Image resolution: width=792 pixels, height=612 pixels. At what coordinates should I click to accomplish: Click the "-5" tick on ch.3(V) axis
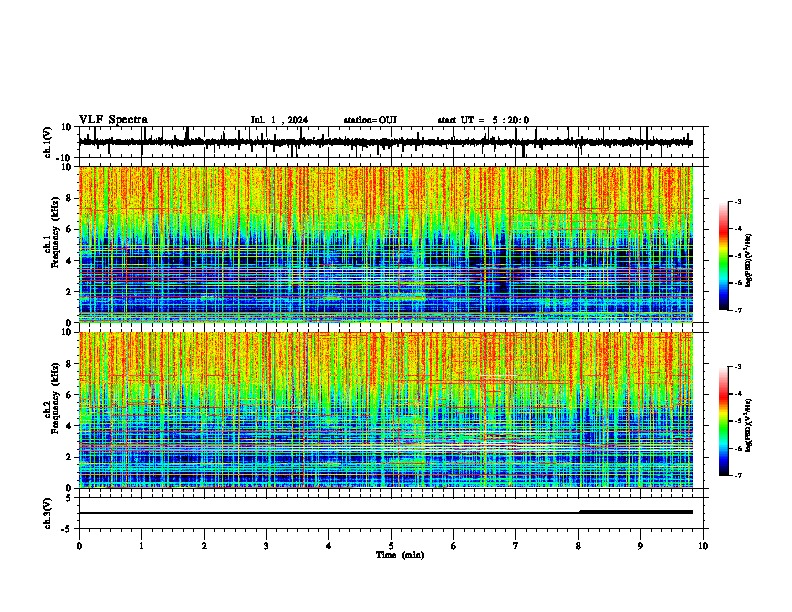(67, 529)
